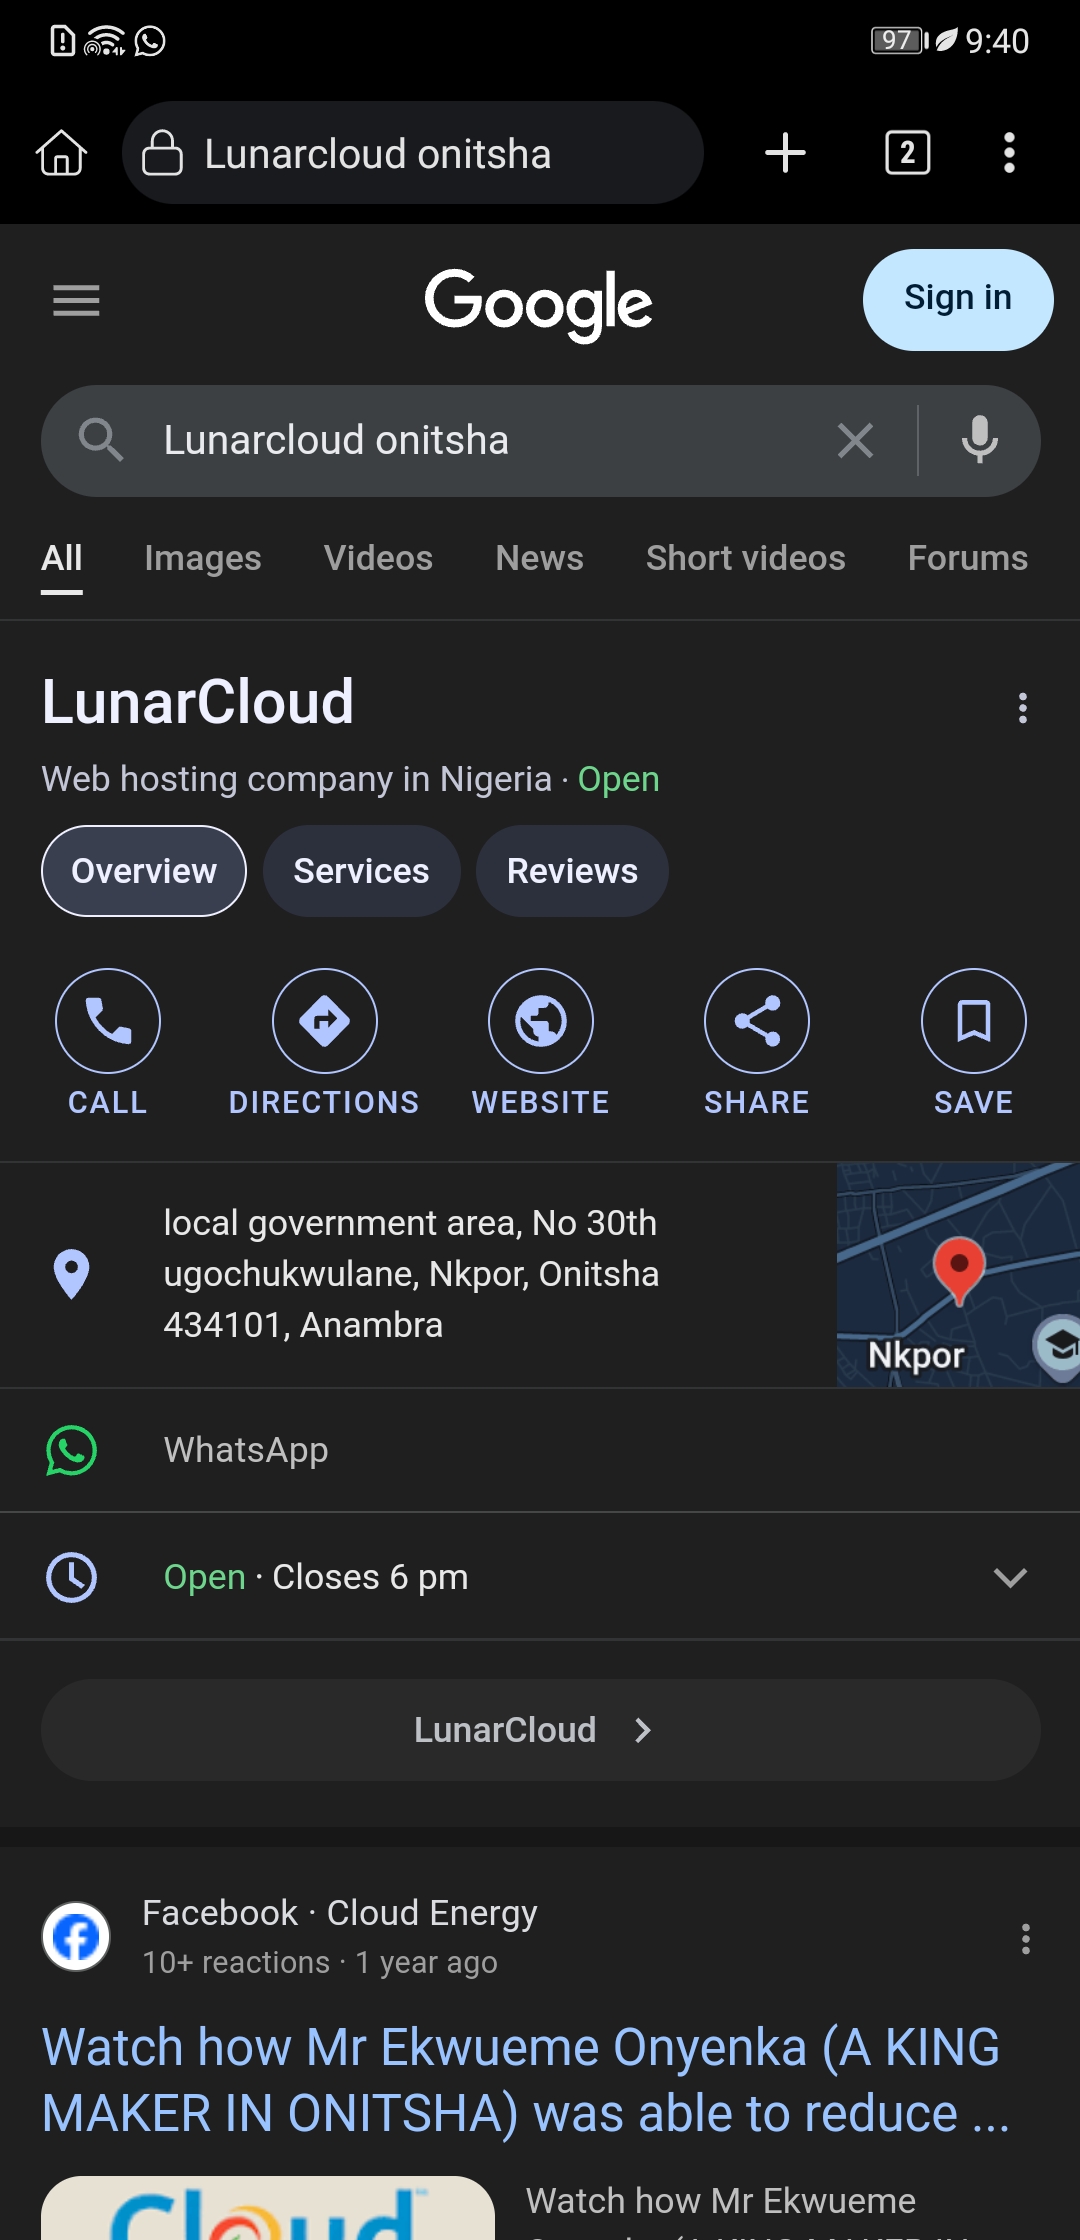Image resolution: width=1080 pixels, height=2240 pixels.
Task: Get directions to LunarCloud
Action: 324,1021
